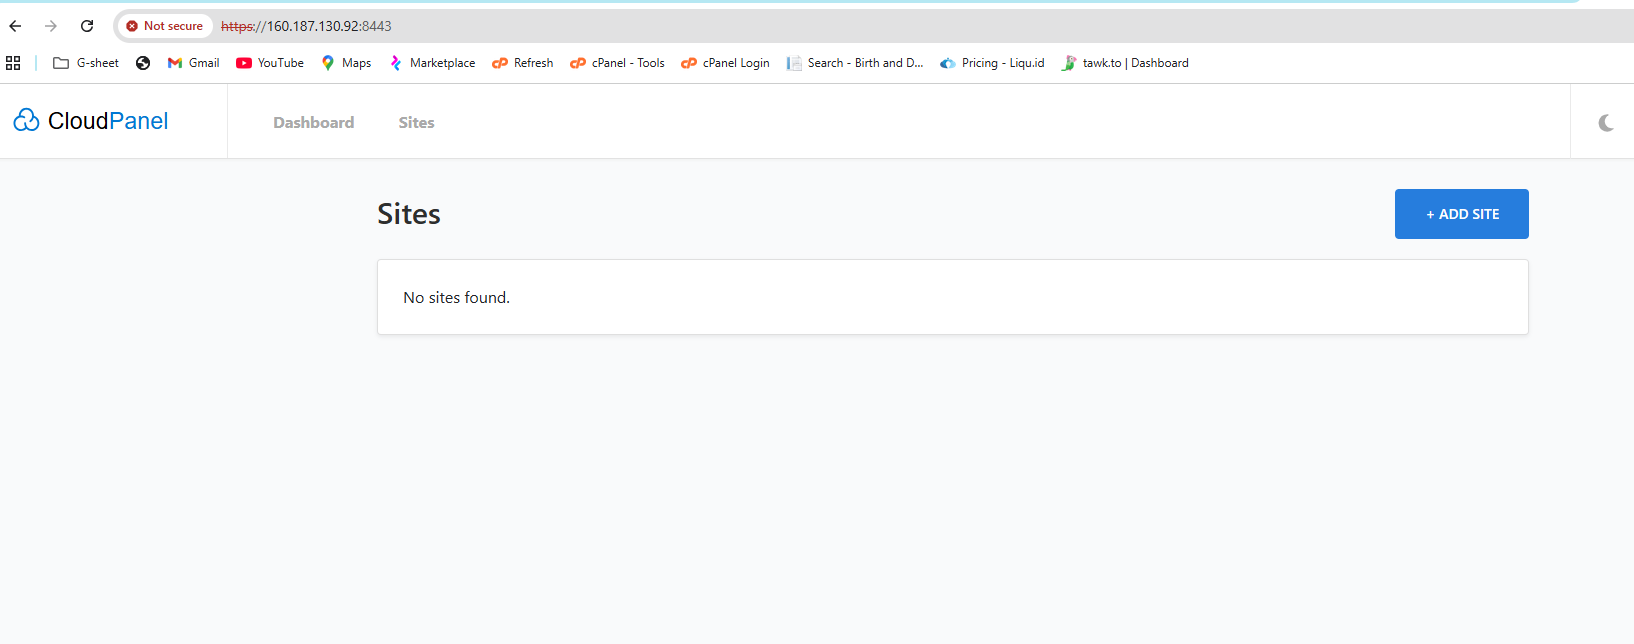1634x644 pixels.
Task: Click the Not secure site info badge
Action: coord(164,26)
